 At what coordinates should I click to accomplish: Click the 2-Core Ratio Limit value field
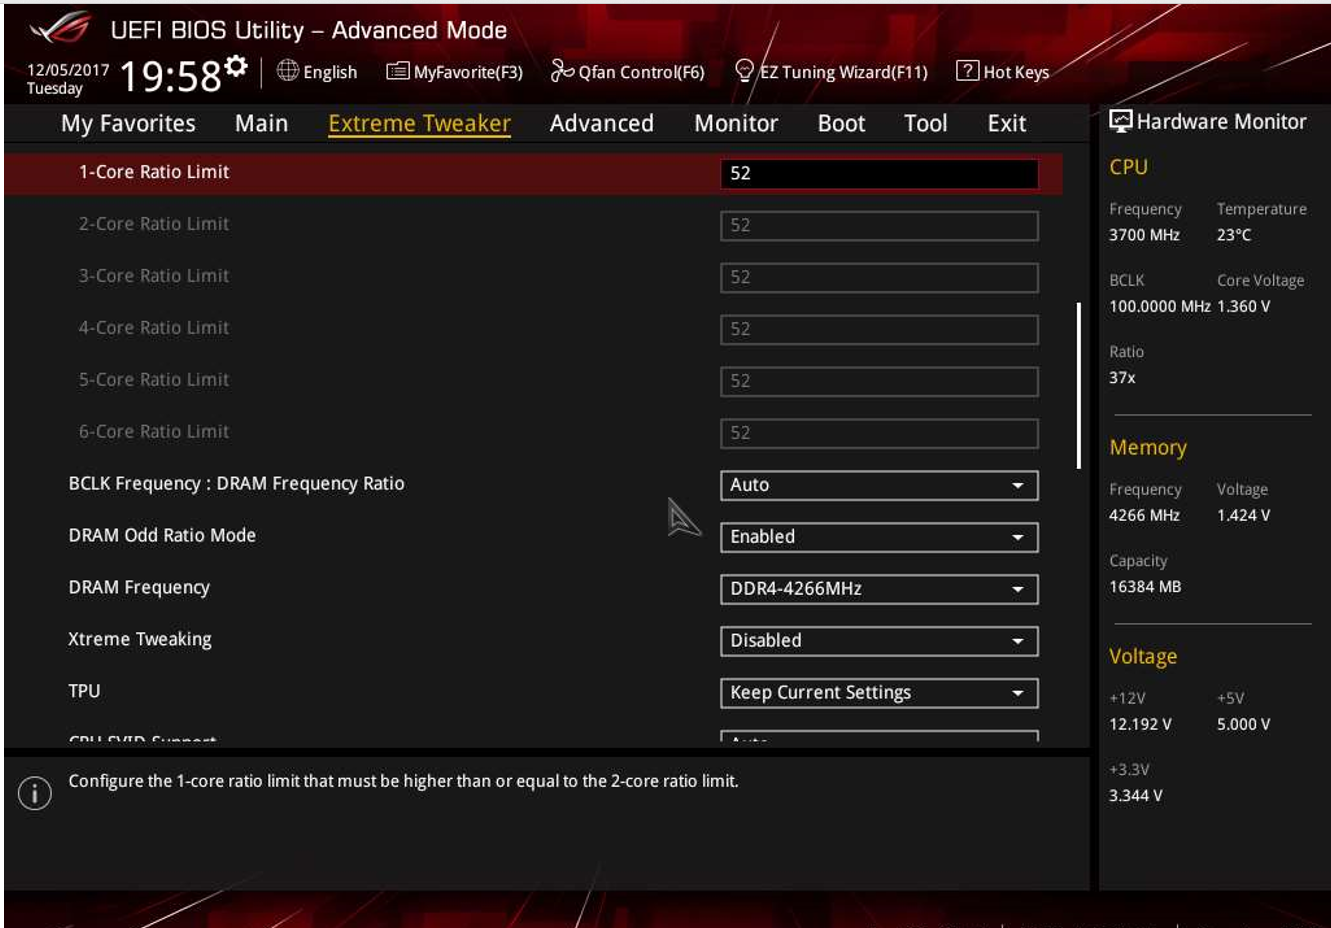click(x=879, y=225)
